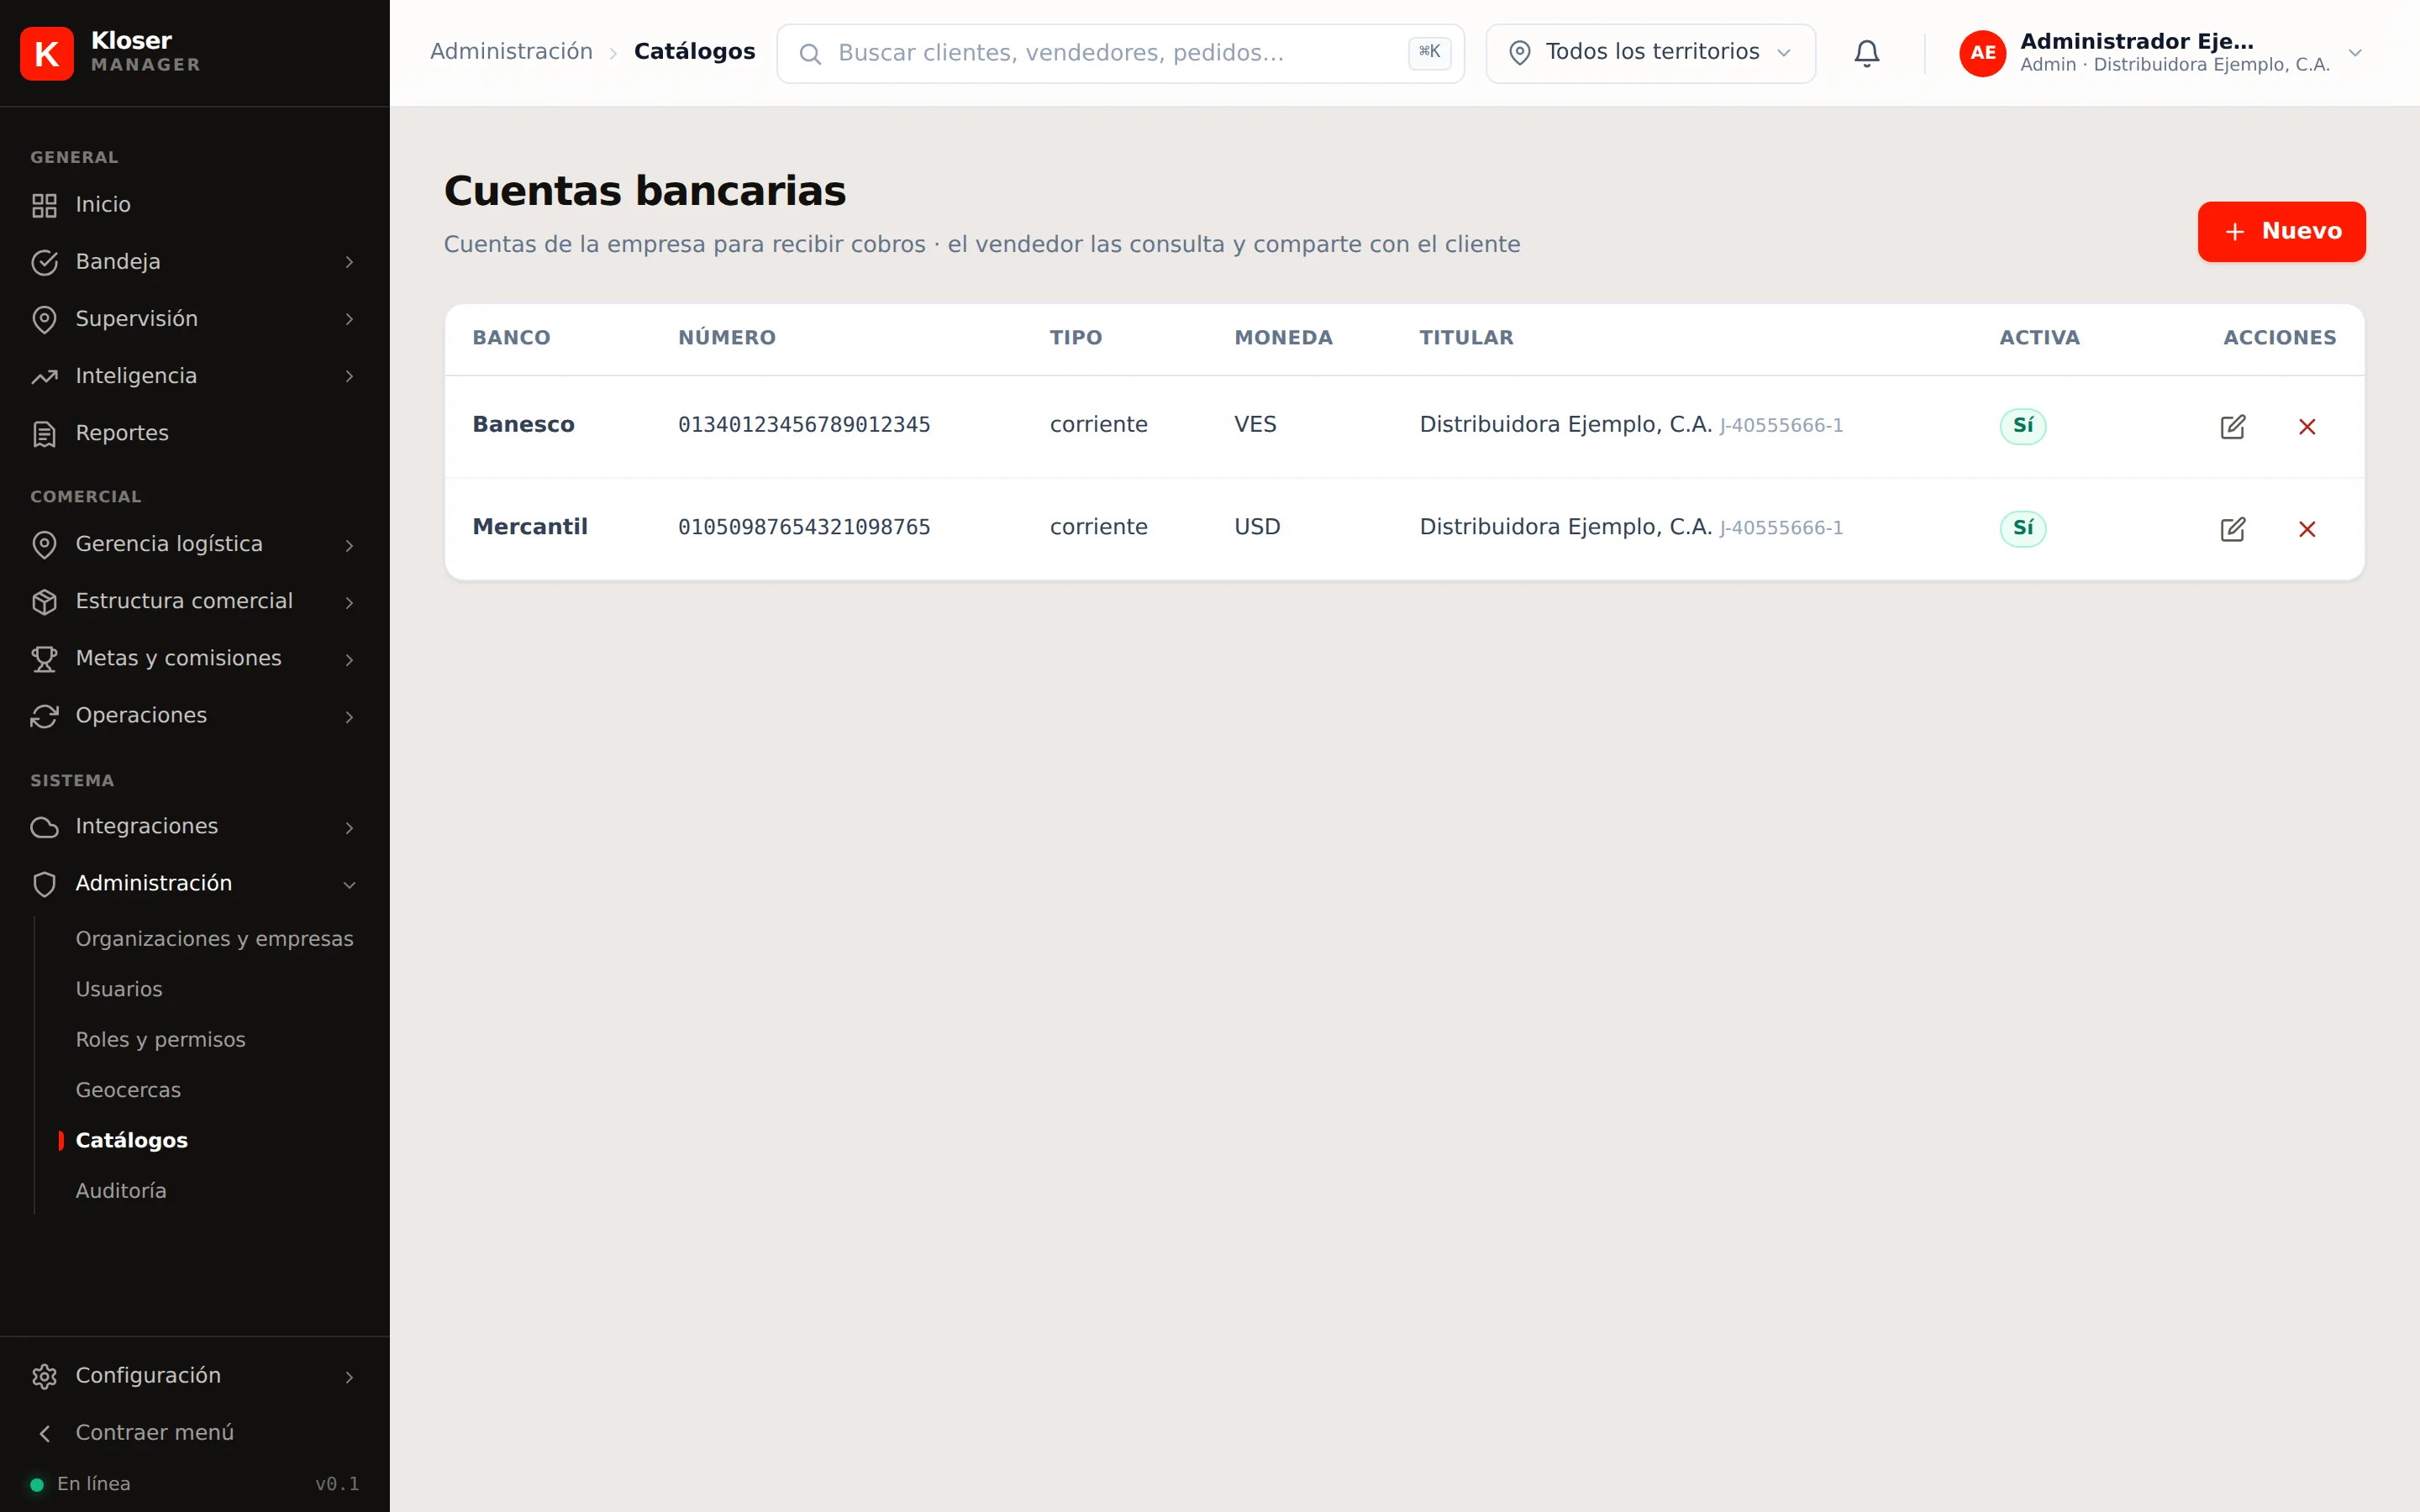Click the green En línea status dot
Viewport: 2420px width, 1512px height.
(x=37, y=1484)
